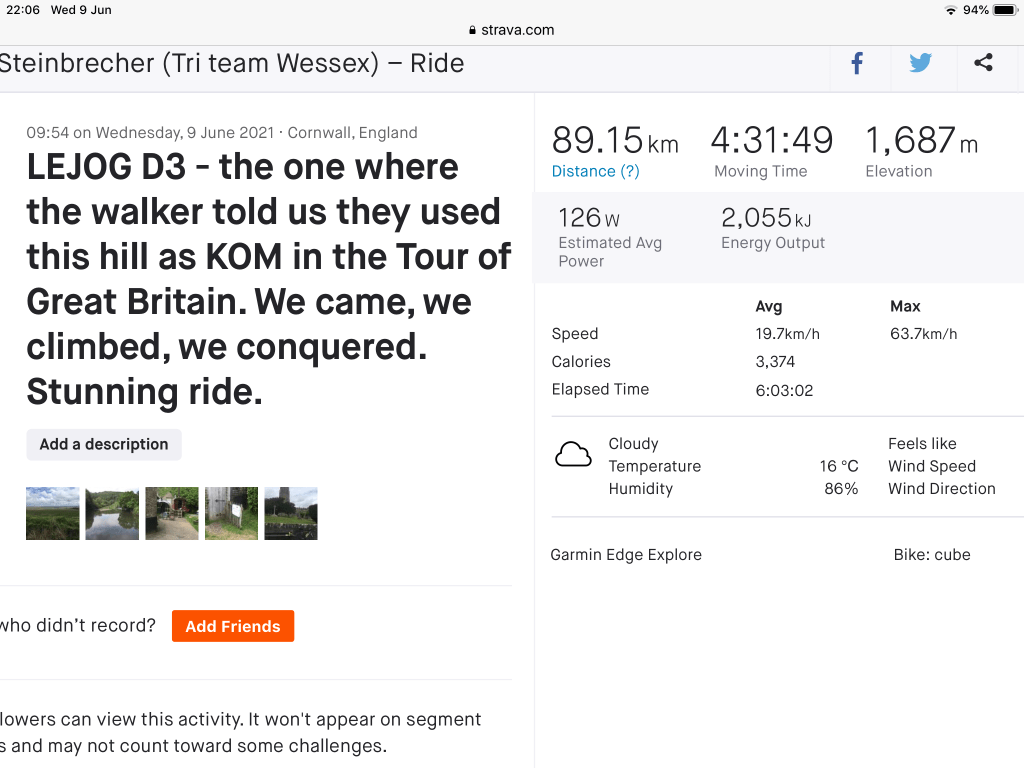View the second photo of the river
This screenshot has height=768, width=1024.
[112, 513]
